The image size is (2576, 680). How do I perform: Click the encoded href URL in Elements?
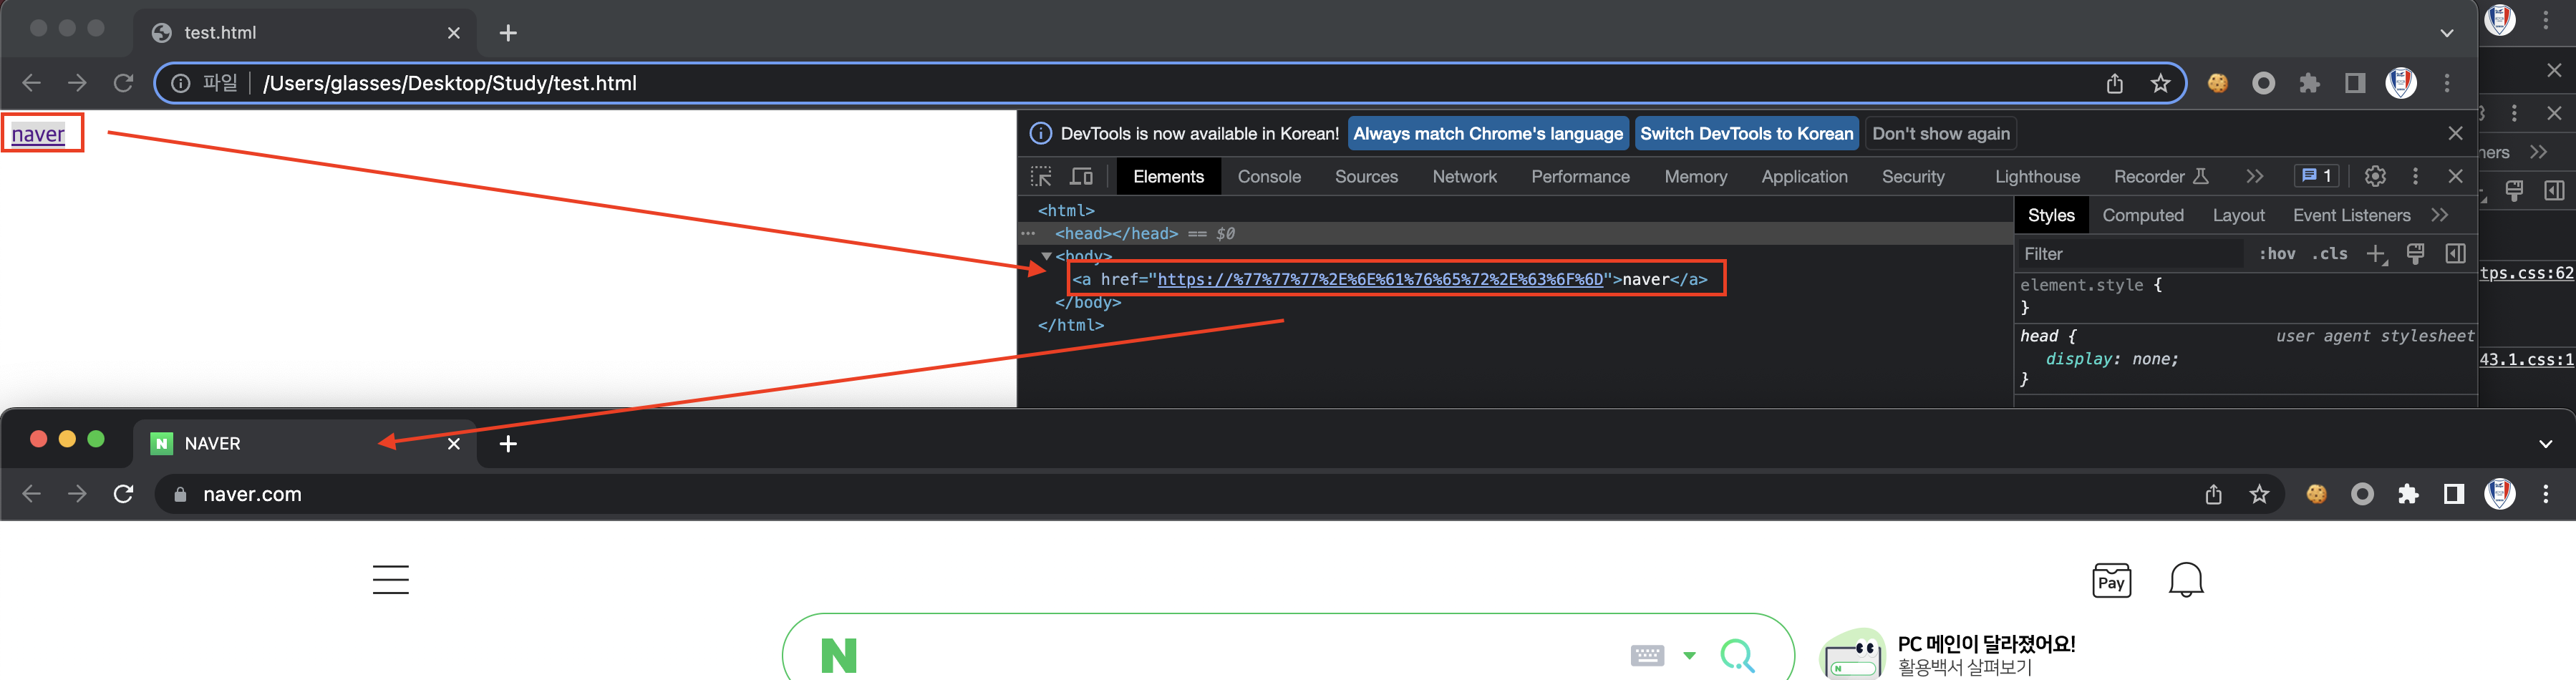1380,279
